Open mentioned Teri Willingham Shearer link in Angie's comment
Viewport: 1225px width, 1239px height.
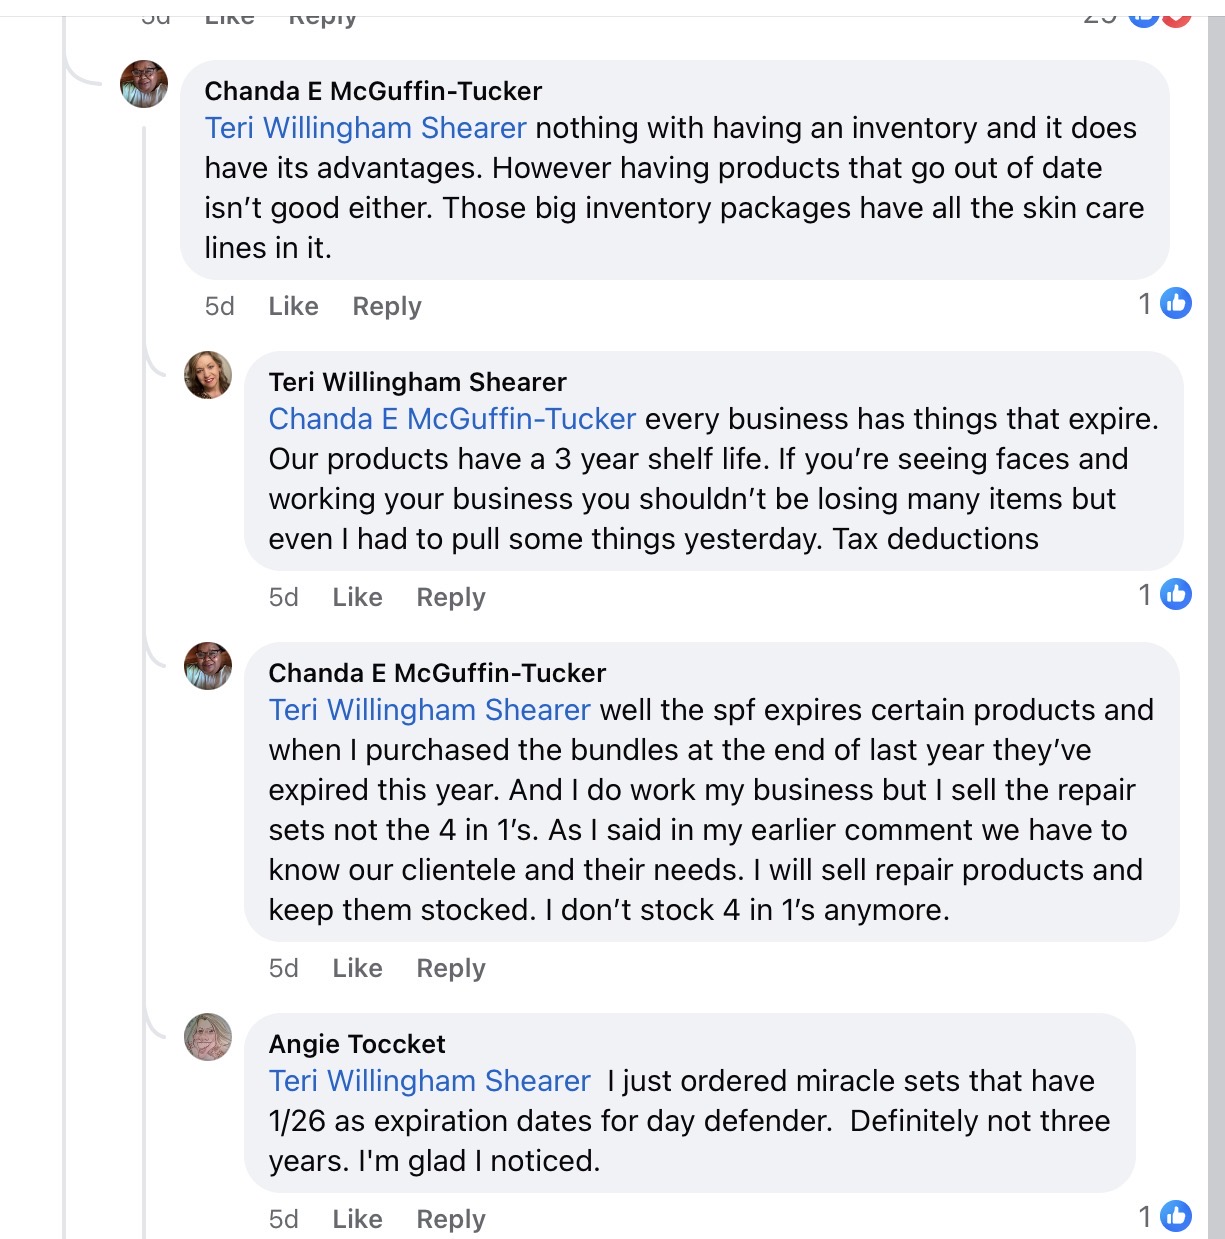coord(429,1081)
